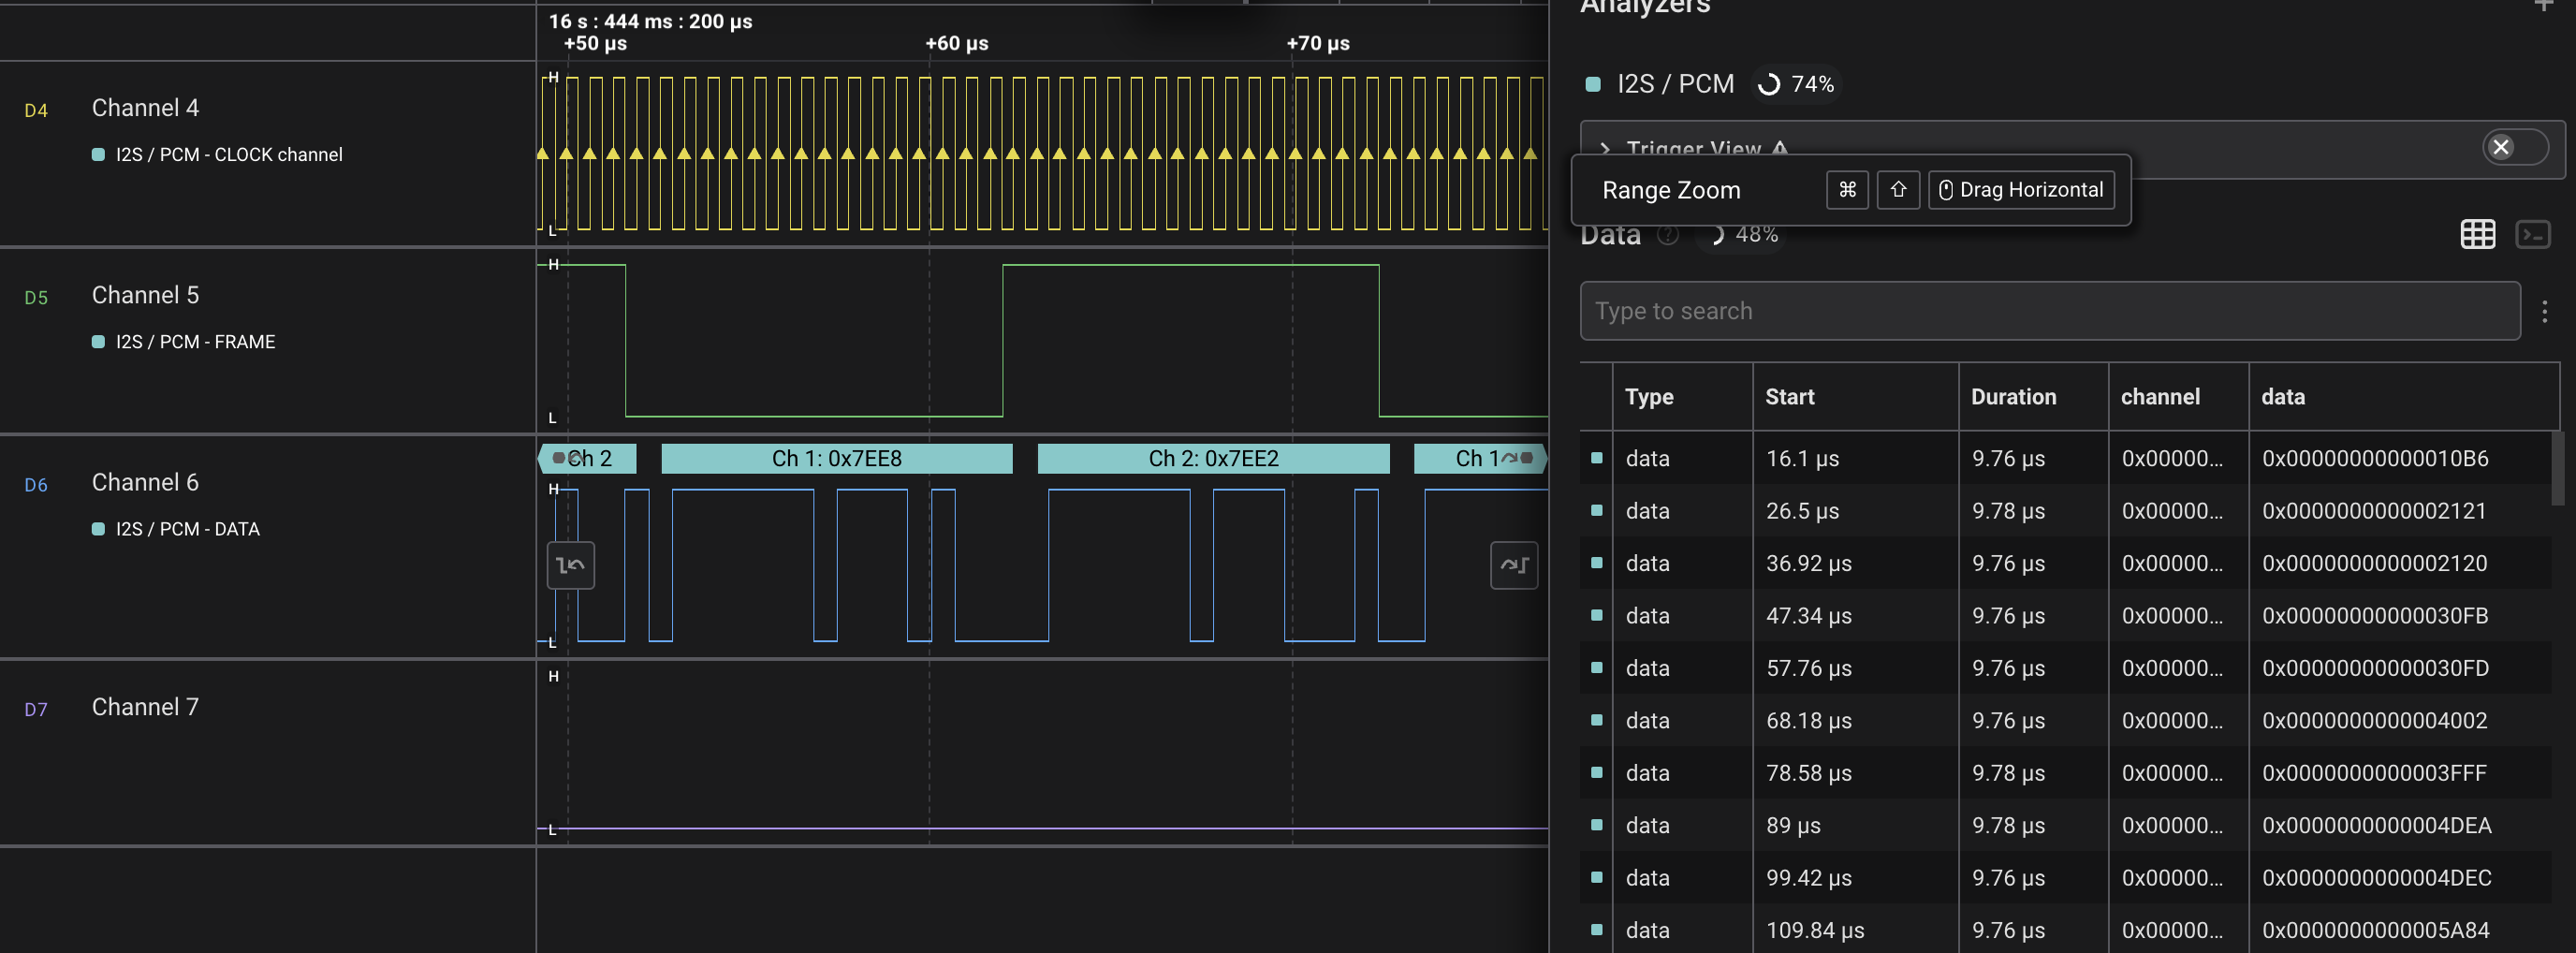Click I2S / PCM - FRAME text

(x=195, y=342)
